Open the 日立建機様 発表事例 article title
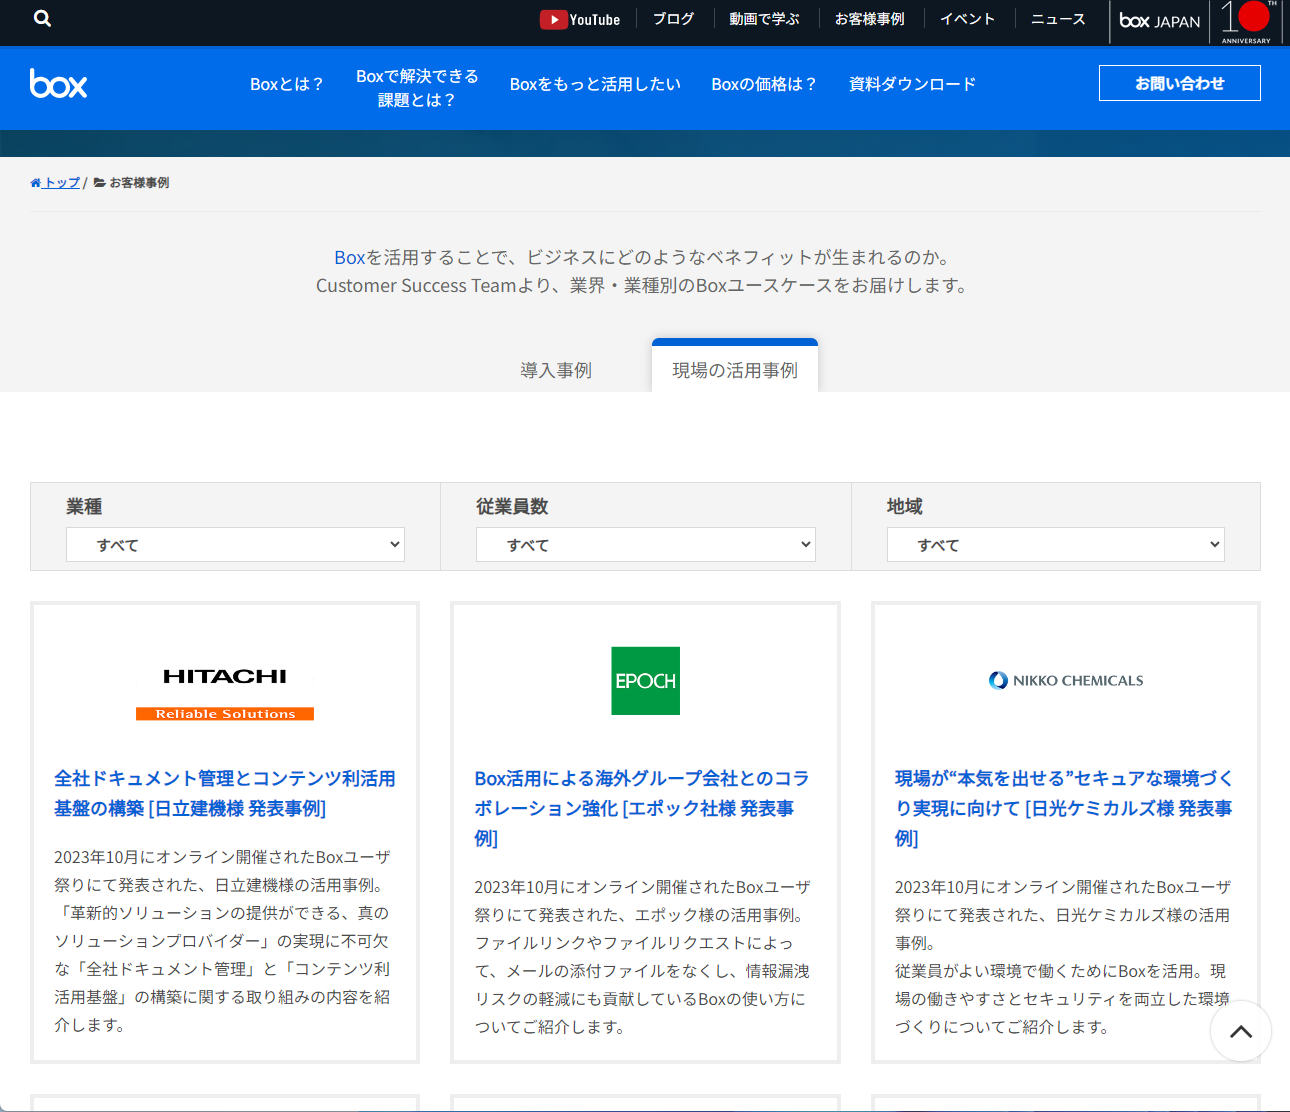1290x1112 pixels. pos(225,793)
